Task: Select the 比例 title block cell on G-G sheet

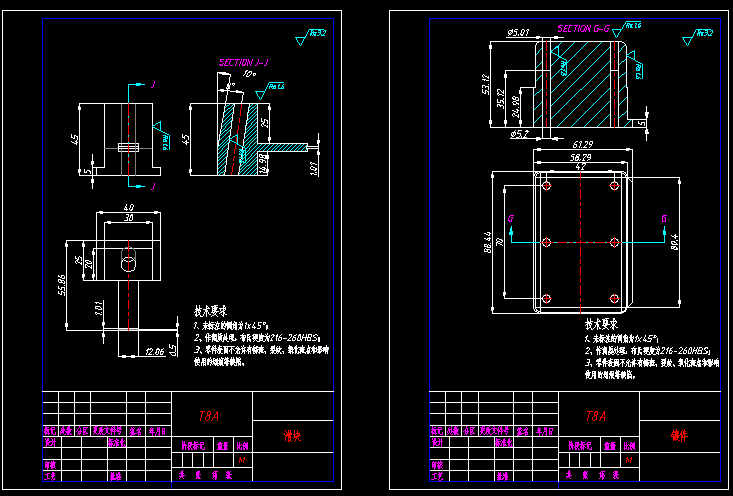Action: [630, 446]
